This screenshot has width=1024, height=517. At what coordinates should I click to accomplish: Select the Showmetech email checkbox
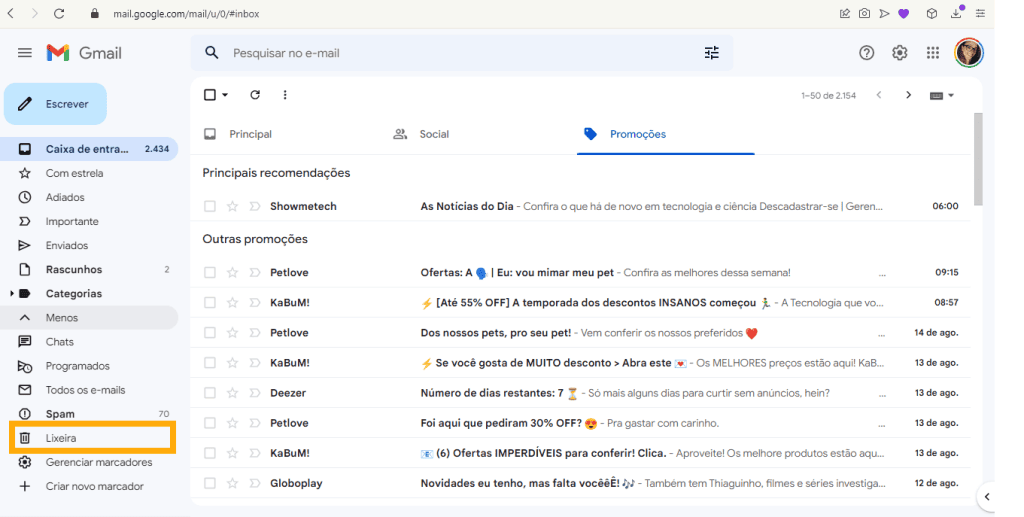pos(210,206)
